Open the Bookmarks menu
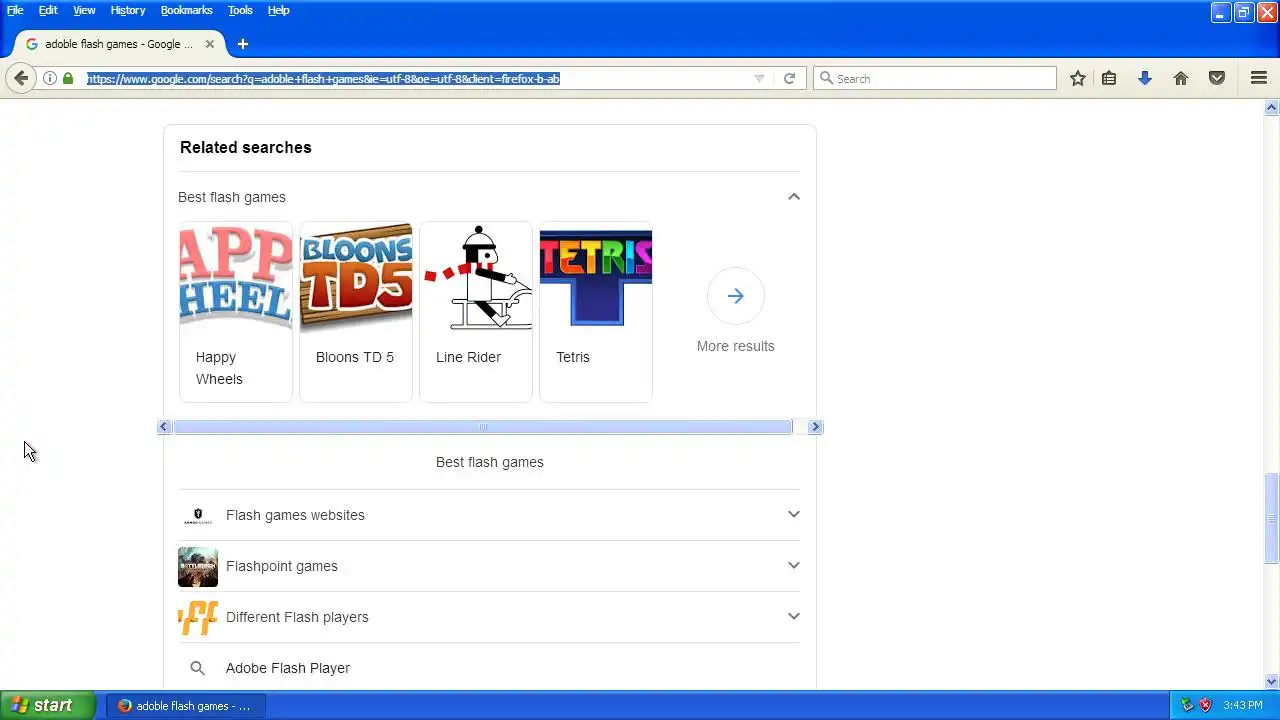The image size is (1280, 720). 186,10
